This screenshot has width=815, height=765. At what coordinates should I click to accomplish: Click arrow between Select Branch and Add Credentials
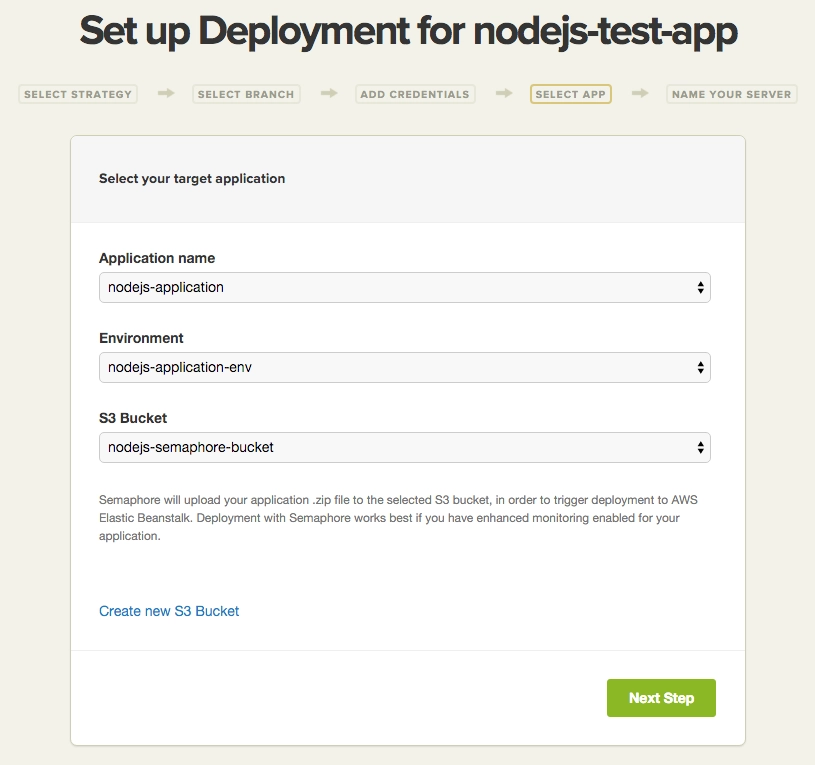click(328, 94)
